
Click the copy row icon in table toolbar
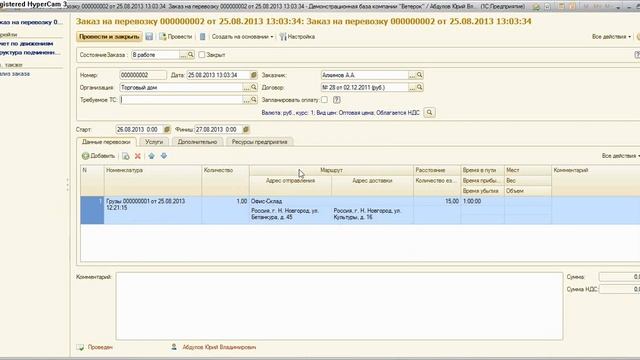point(126,156)
